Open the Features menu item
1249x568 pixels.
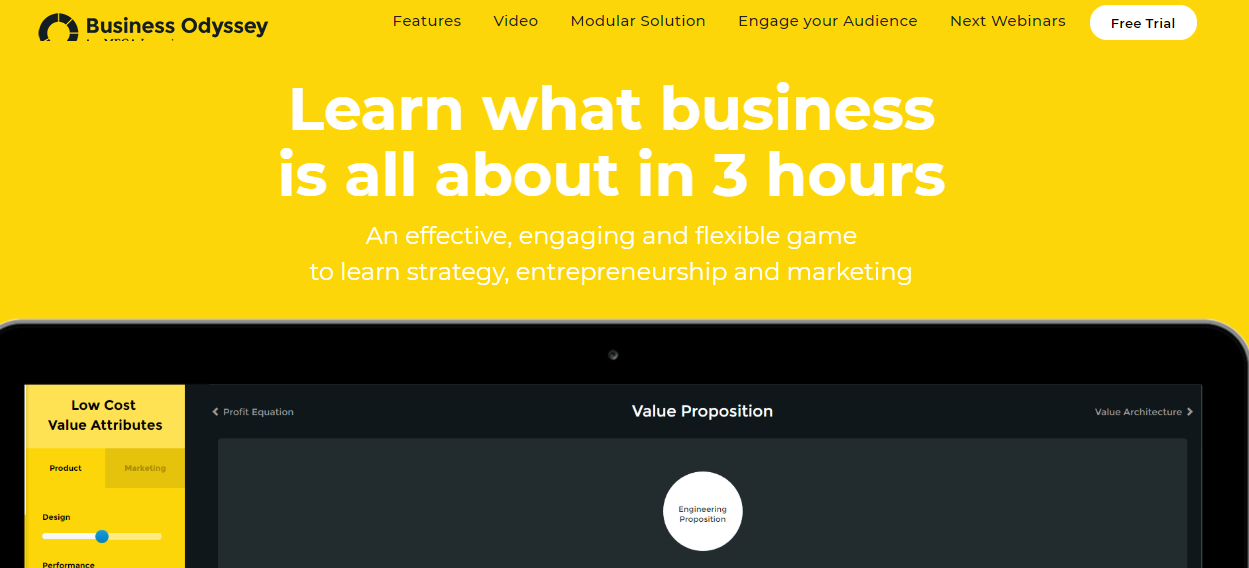tap(427, 21)
